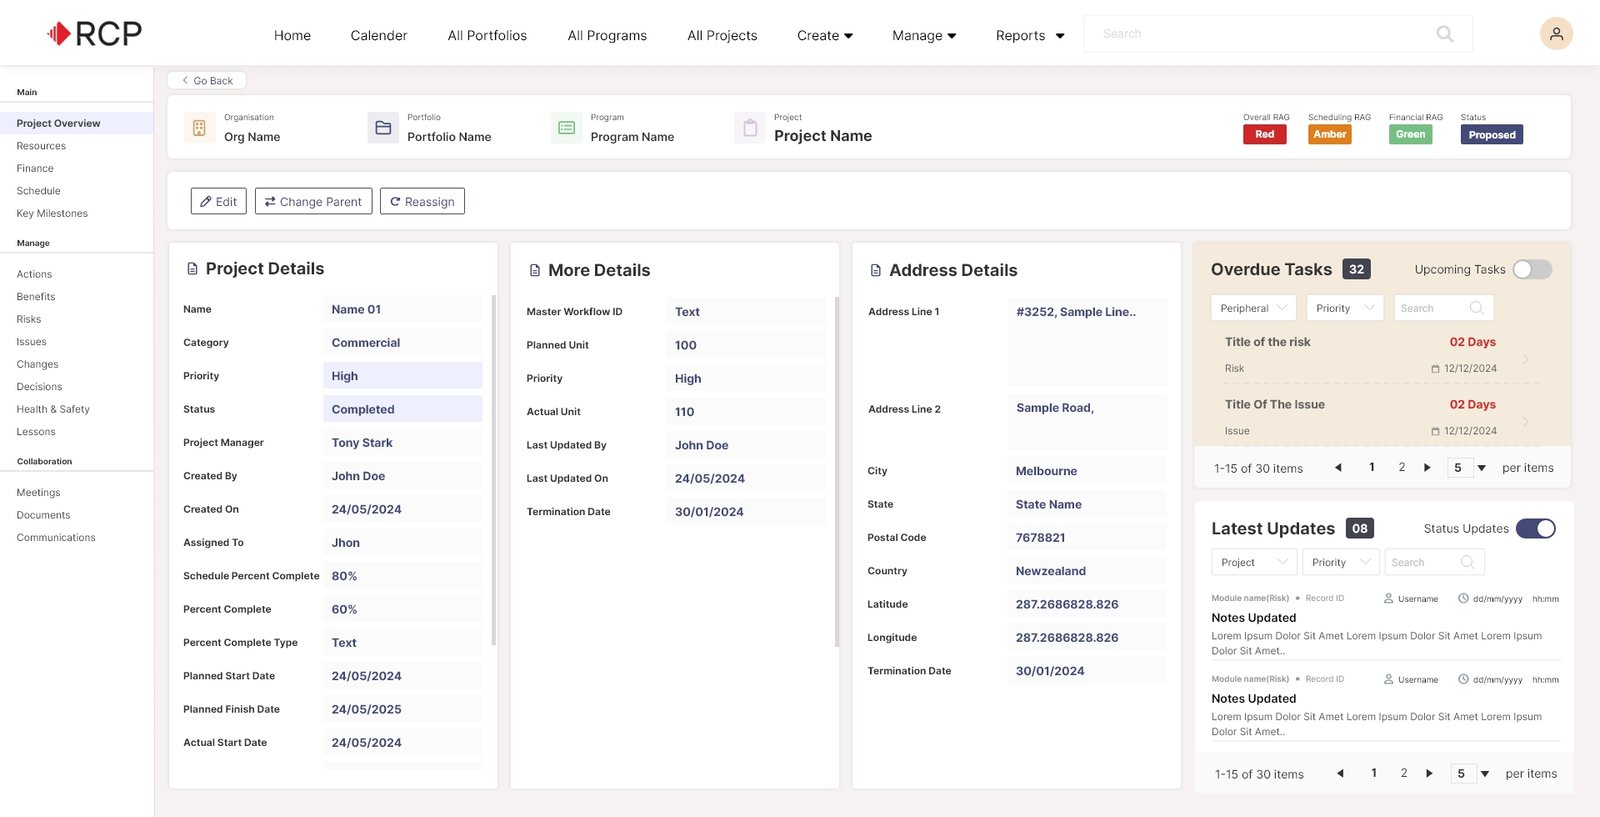
Task: Click the header search magnifier icon
Action: tap(1445, 34)
